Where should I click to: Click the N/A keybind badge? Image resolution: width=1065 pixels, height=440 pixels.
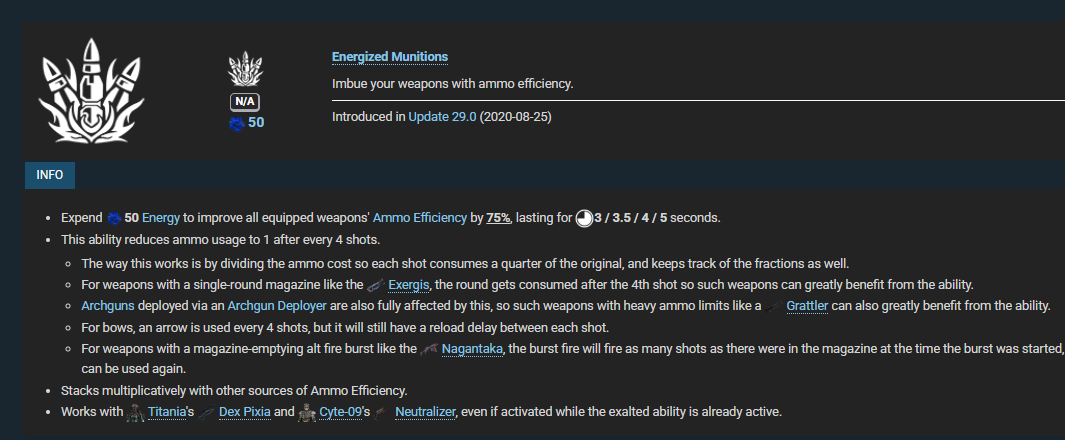(245, 102)
